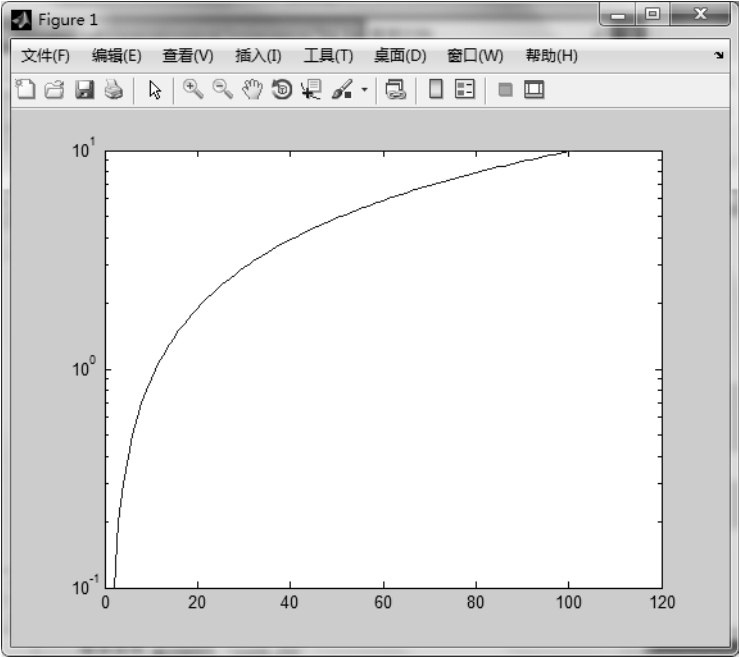739x658 pixels.
Task: Click the New Figure toolbar icon
Action: pyautogui.click(x=27, y=91)
